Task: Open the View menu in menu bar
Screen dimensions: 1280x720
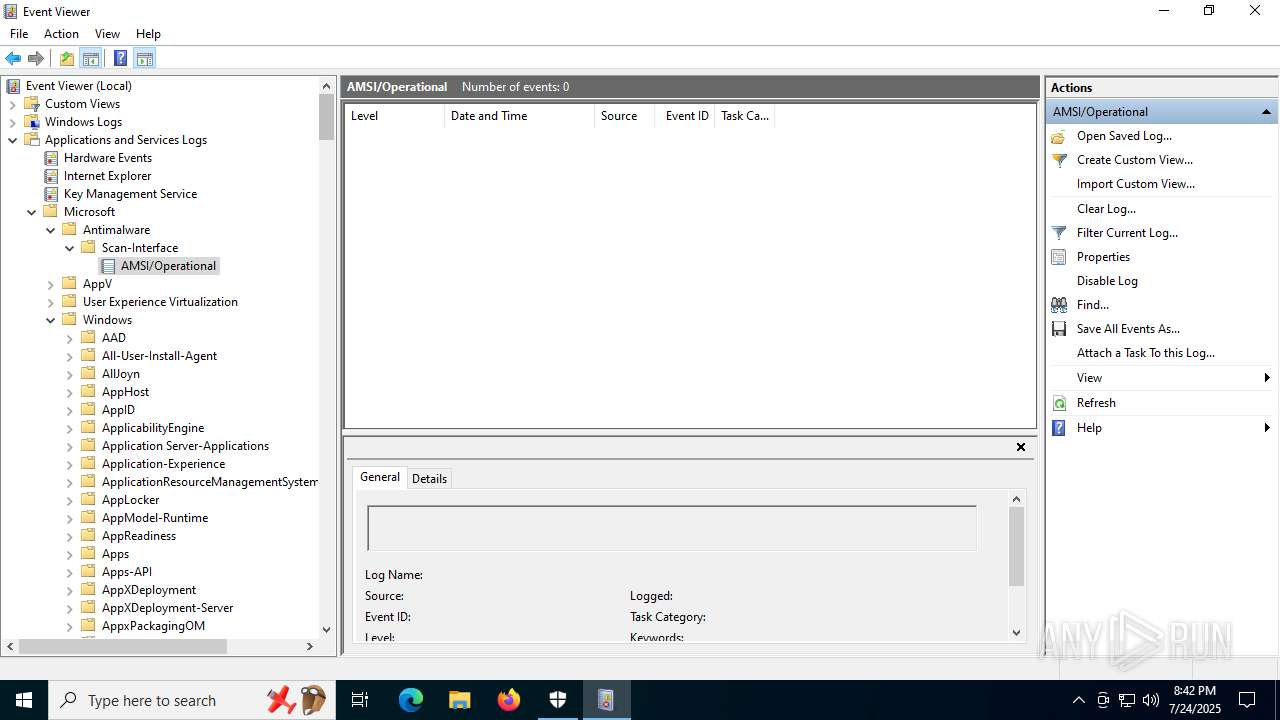Action: (x=107, y=34)
